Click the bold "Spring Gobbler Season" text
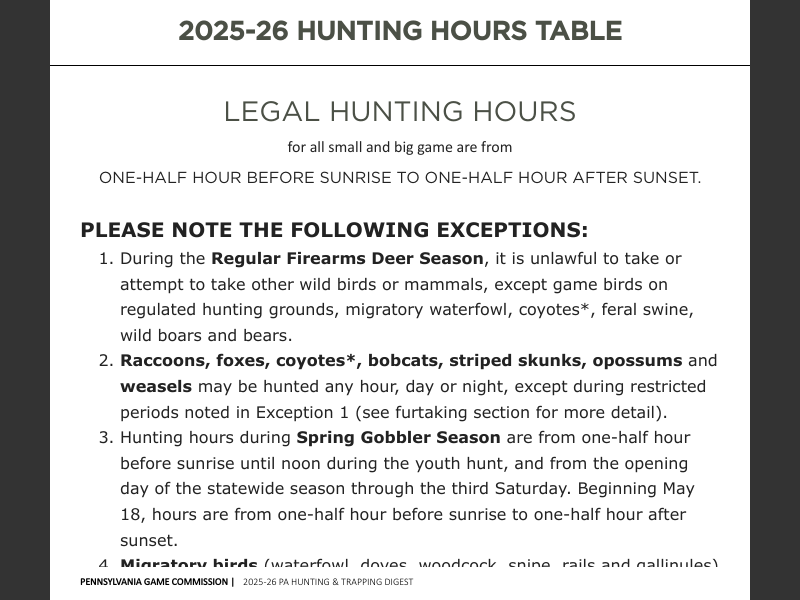Image resolution: width=800 pixels, height=600 pixels. pos(398,437)
